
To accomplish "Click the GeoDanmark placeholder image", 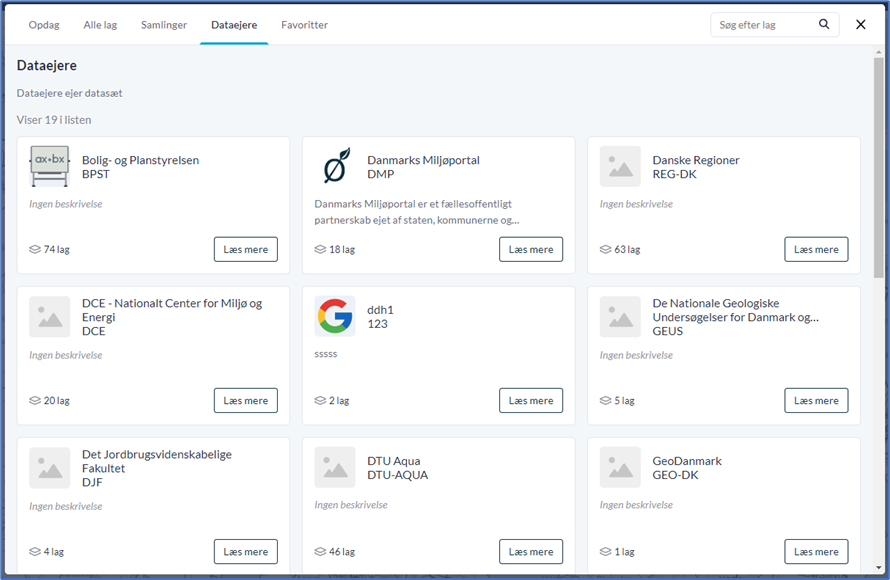I will [620, 468].
